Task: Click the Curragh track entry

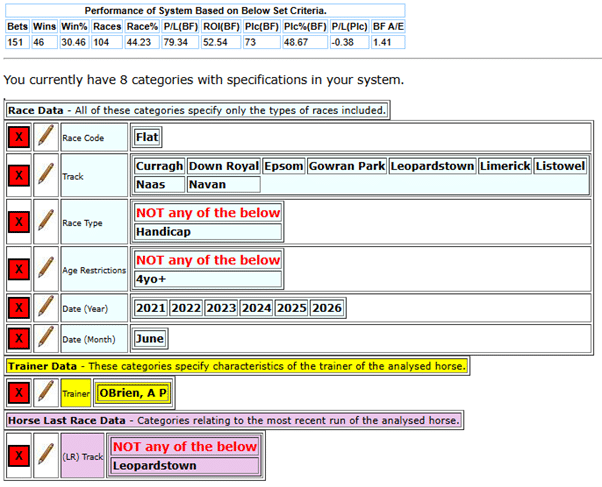Action: 159,166
